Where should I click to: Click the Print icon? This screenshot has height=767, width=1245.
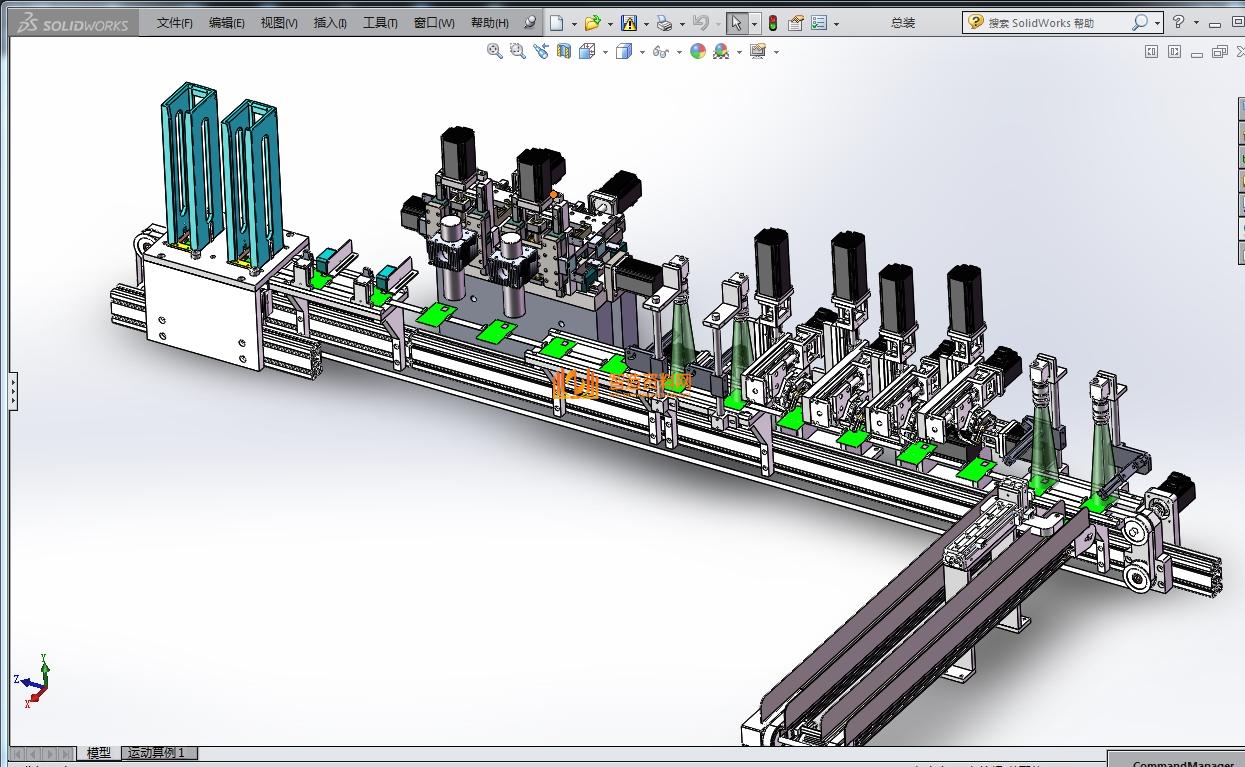(664, 23)
